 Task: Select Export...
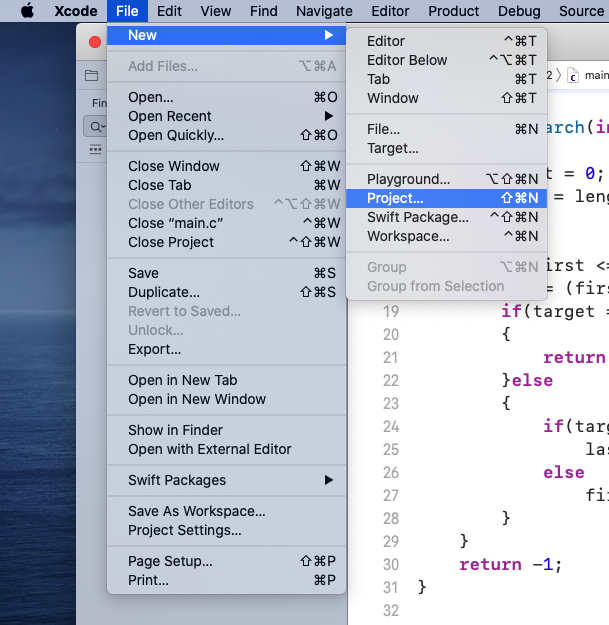[x=226, y=350]
